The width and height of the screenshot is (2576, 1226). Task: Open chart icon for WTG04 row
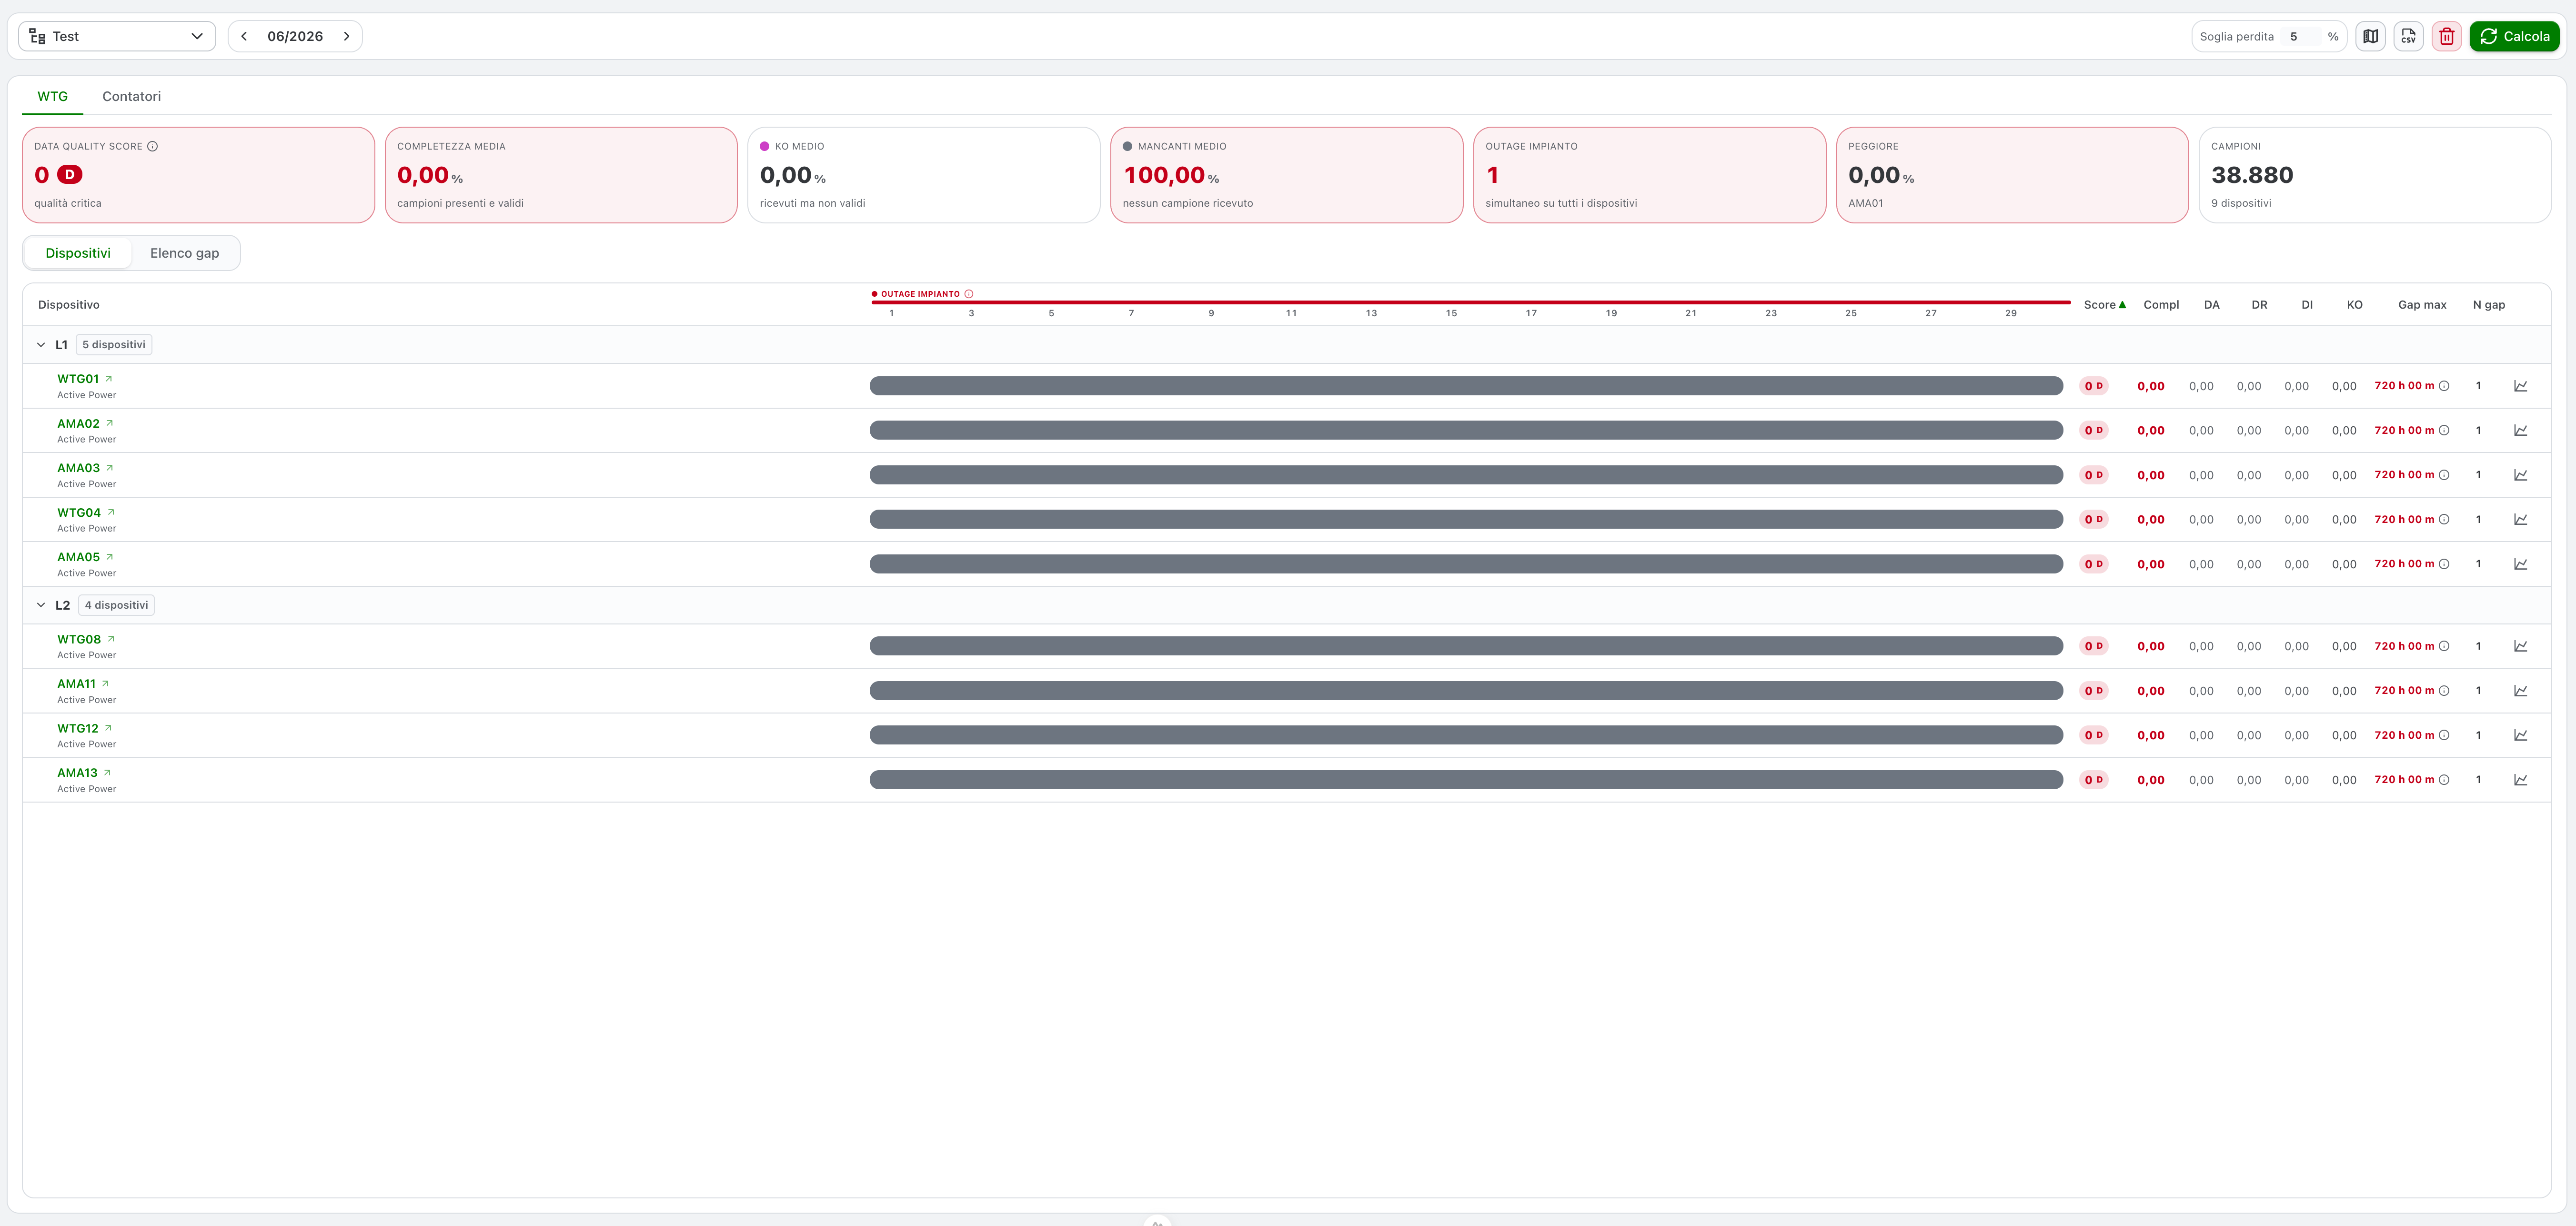pyautogui.click(x=2520, y=519)
